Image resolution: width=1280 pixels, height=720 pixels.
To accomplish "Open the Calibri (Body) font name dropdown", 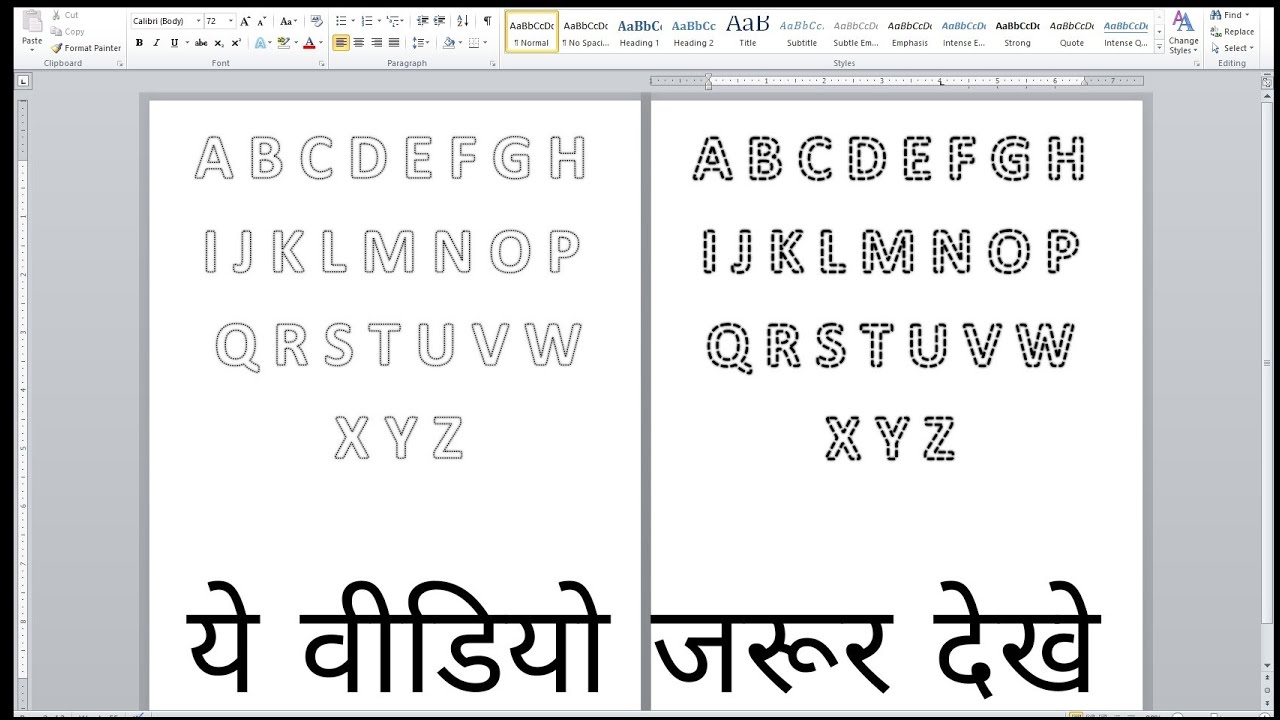I will click(198, 21).
